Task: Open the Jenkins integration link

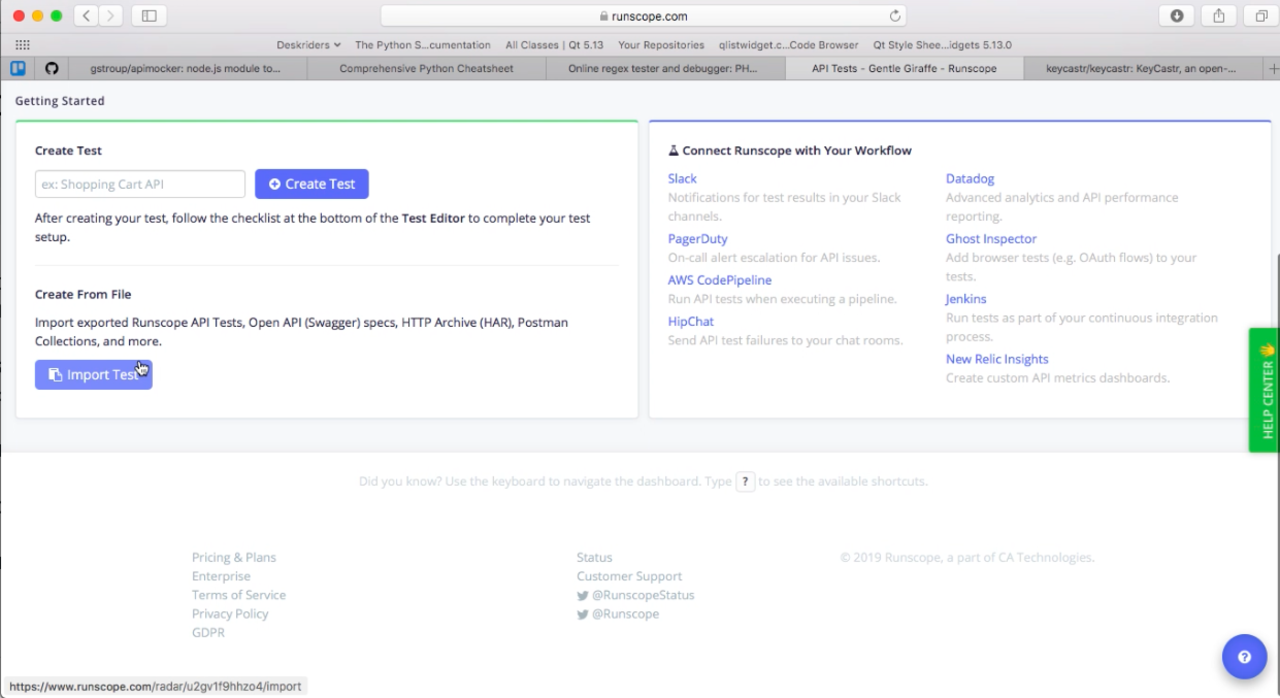Action: click(x=966, y=299)
